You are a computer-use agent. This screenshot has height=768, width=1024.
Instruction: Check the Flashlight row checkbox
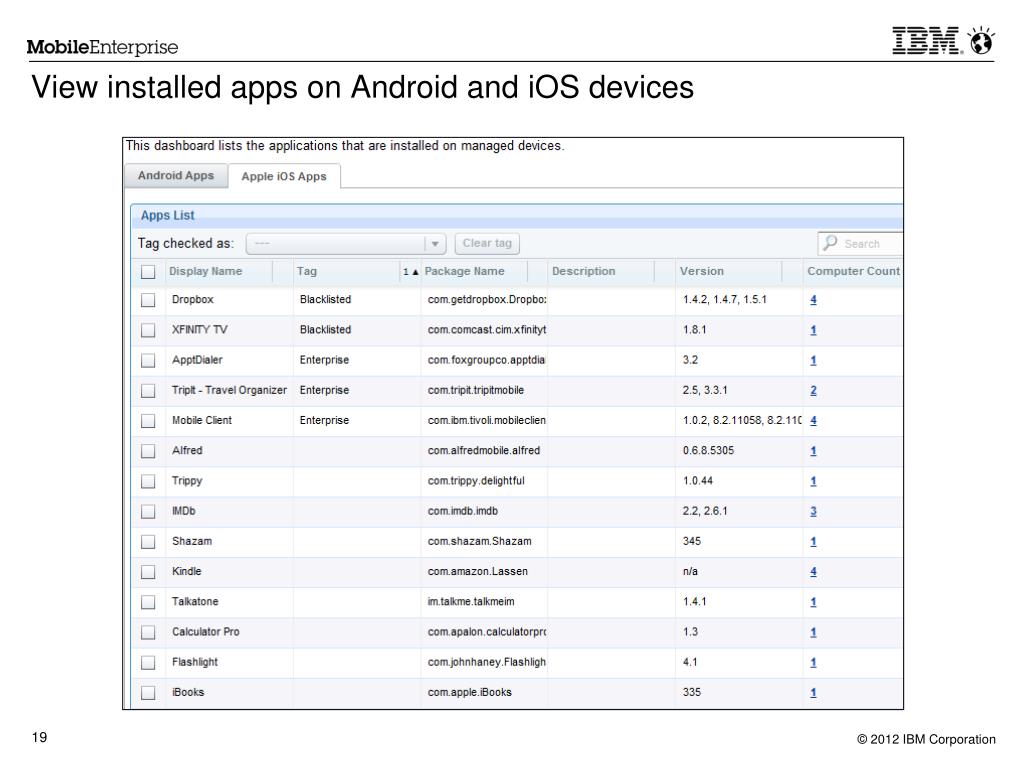pyautogui.click(x=148, y=663)
